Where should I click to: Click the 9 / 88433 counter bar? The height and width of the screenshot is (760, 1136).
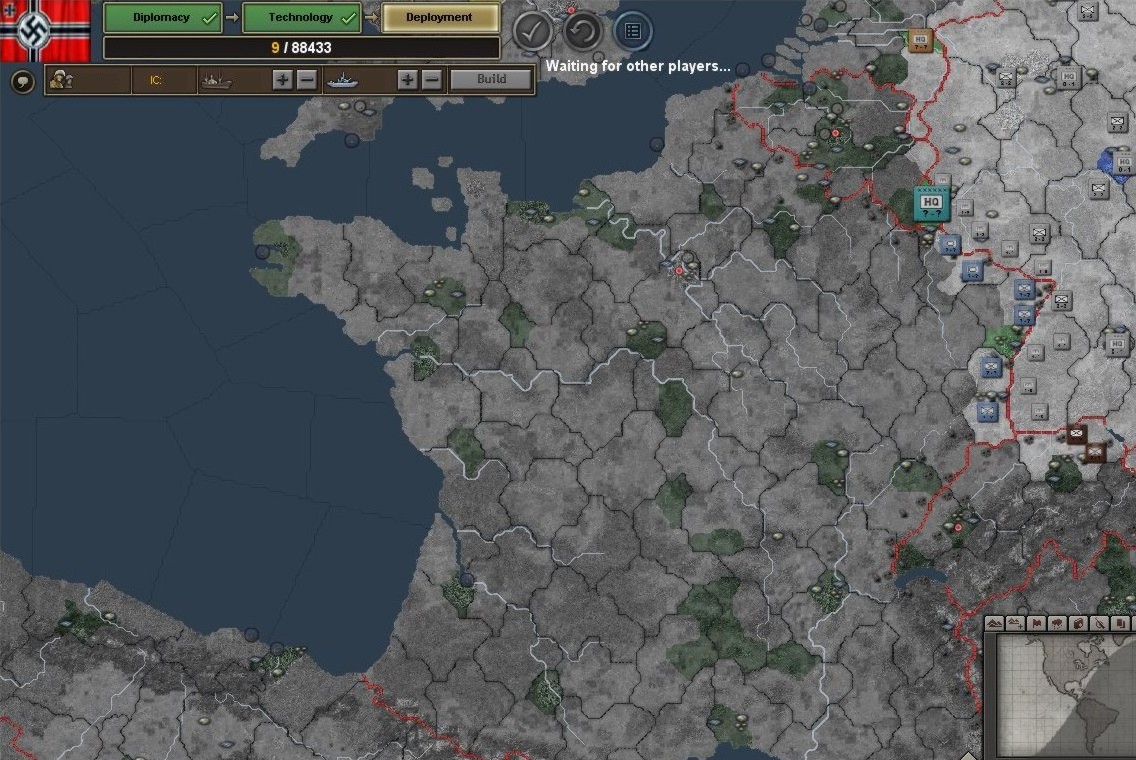301,48
